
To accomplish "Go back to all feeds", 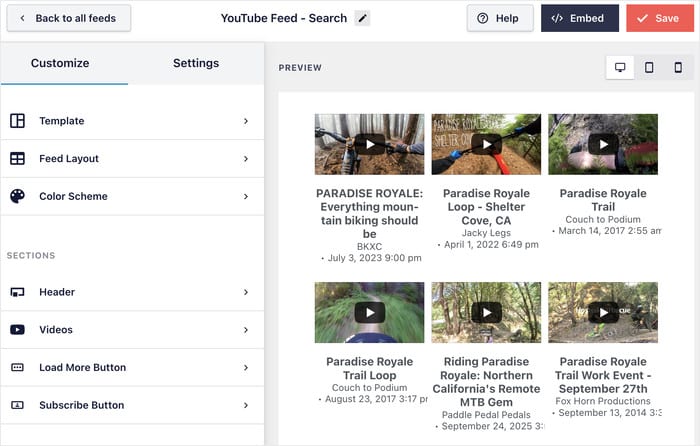I will click(x=69, y=18).
